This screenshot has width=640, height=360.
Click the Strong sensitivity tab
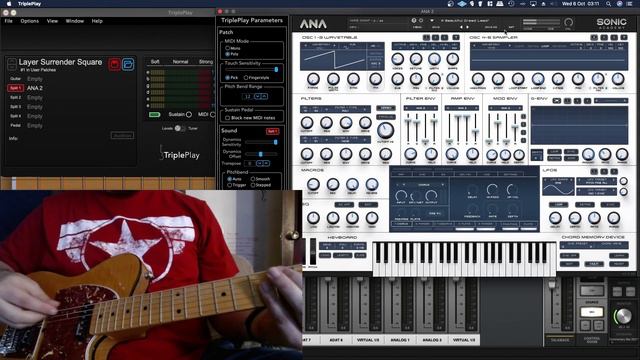[206, 62]
